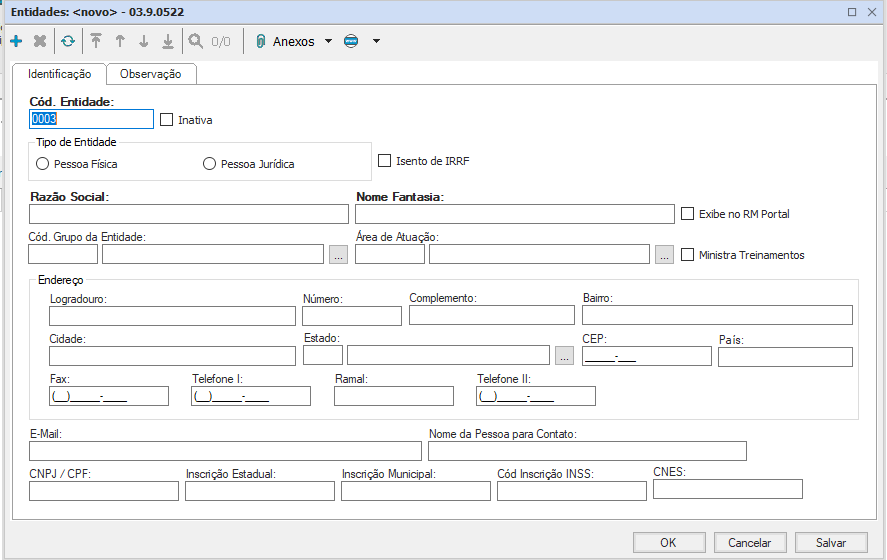Click the refresh icon in toolbar
This screenshot has width=887, height=560.
pos(67,42)
